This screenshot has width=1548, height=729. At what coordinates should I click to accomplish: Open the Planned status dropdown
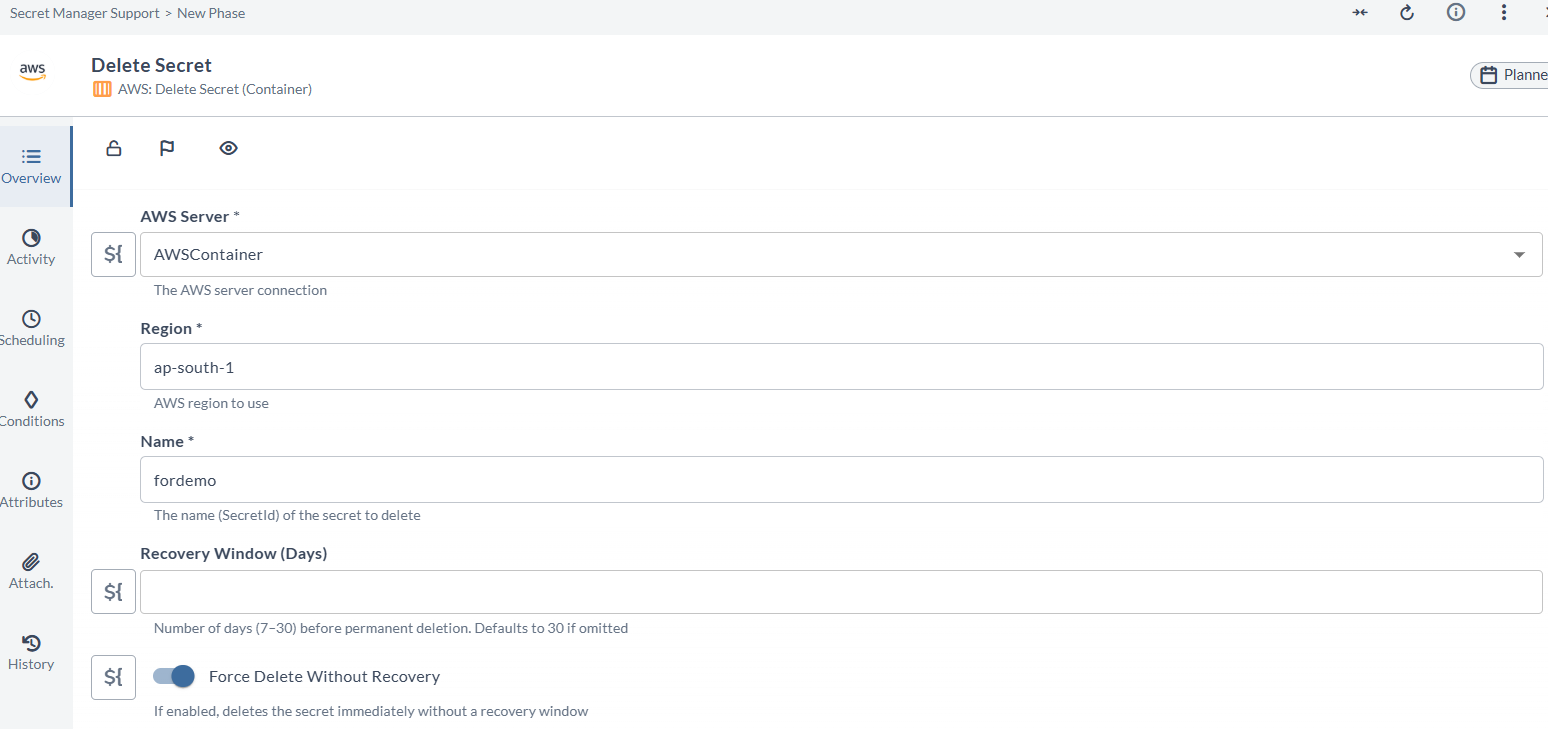[1512, 75]
